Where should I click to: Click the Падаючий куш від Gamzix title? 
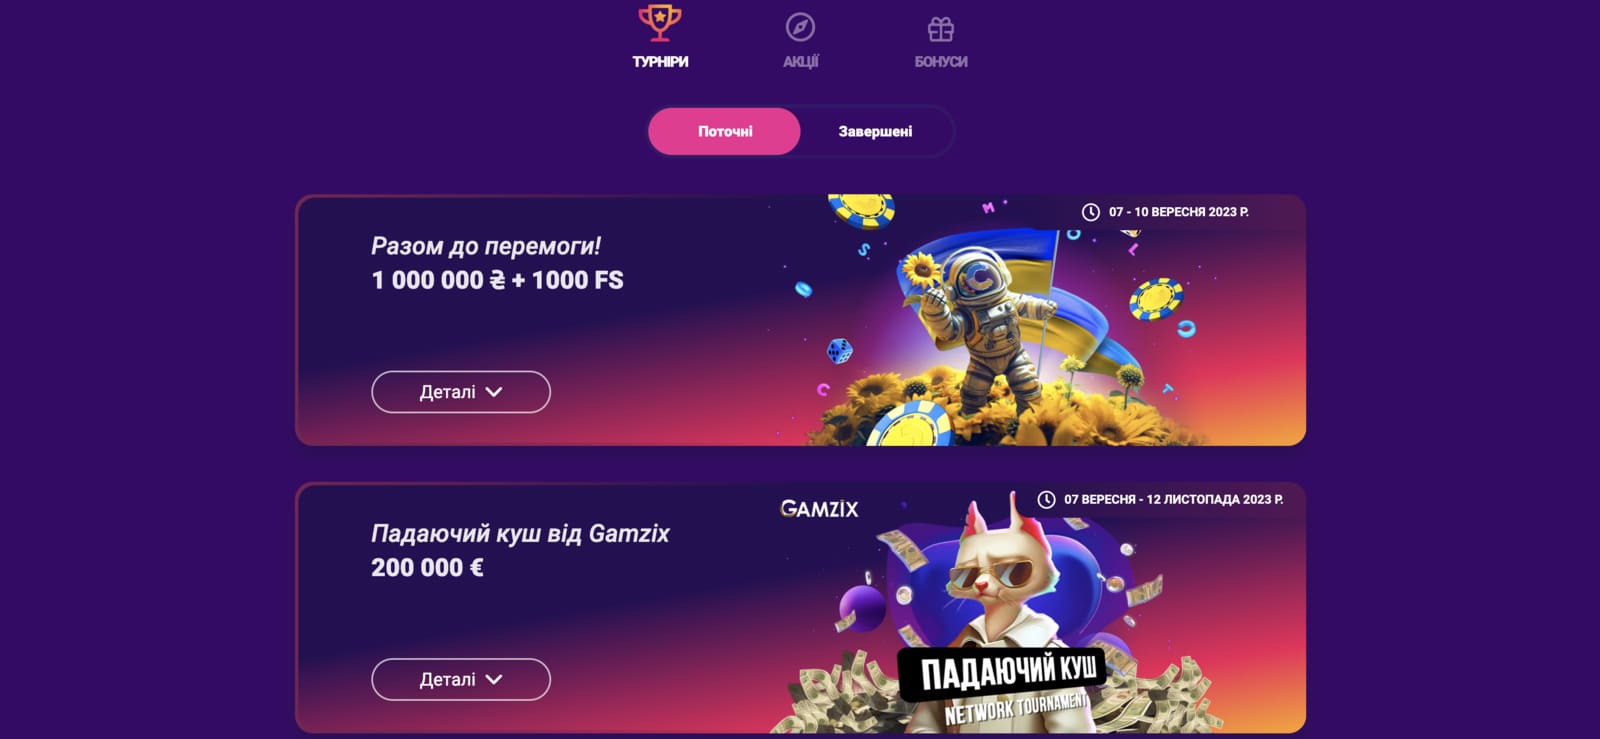[x=520, y=533]
